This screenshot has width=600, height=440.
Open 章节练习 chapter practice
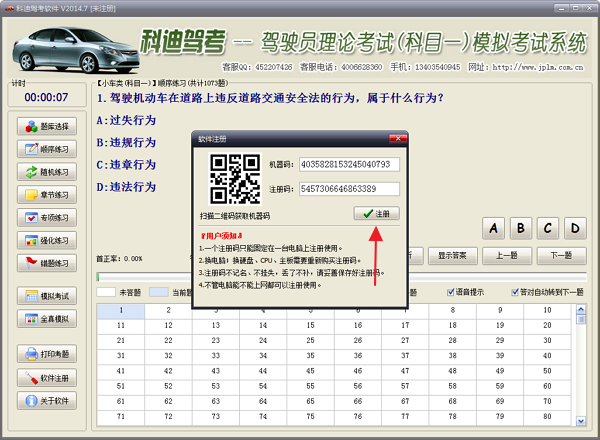click(x=47, y=195)
